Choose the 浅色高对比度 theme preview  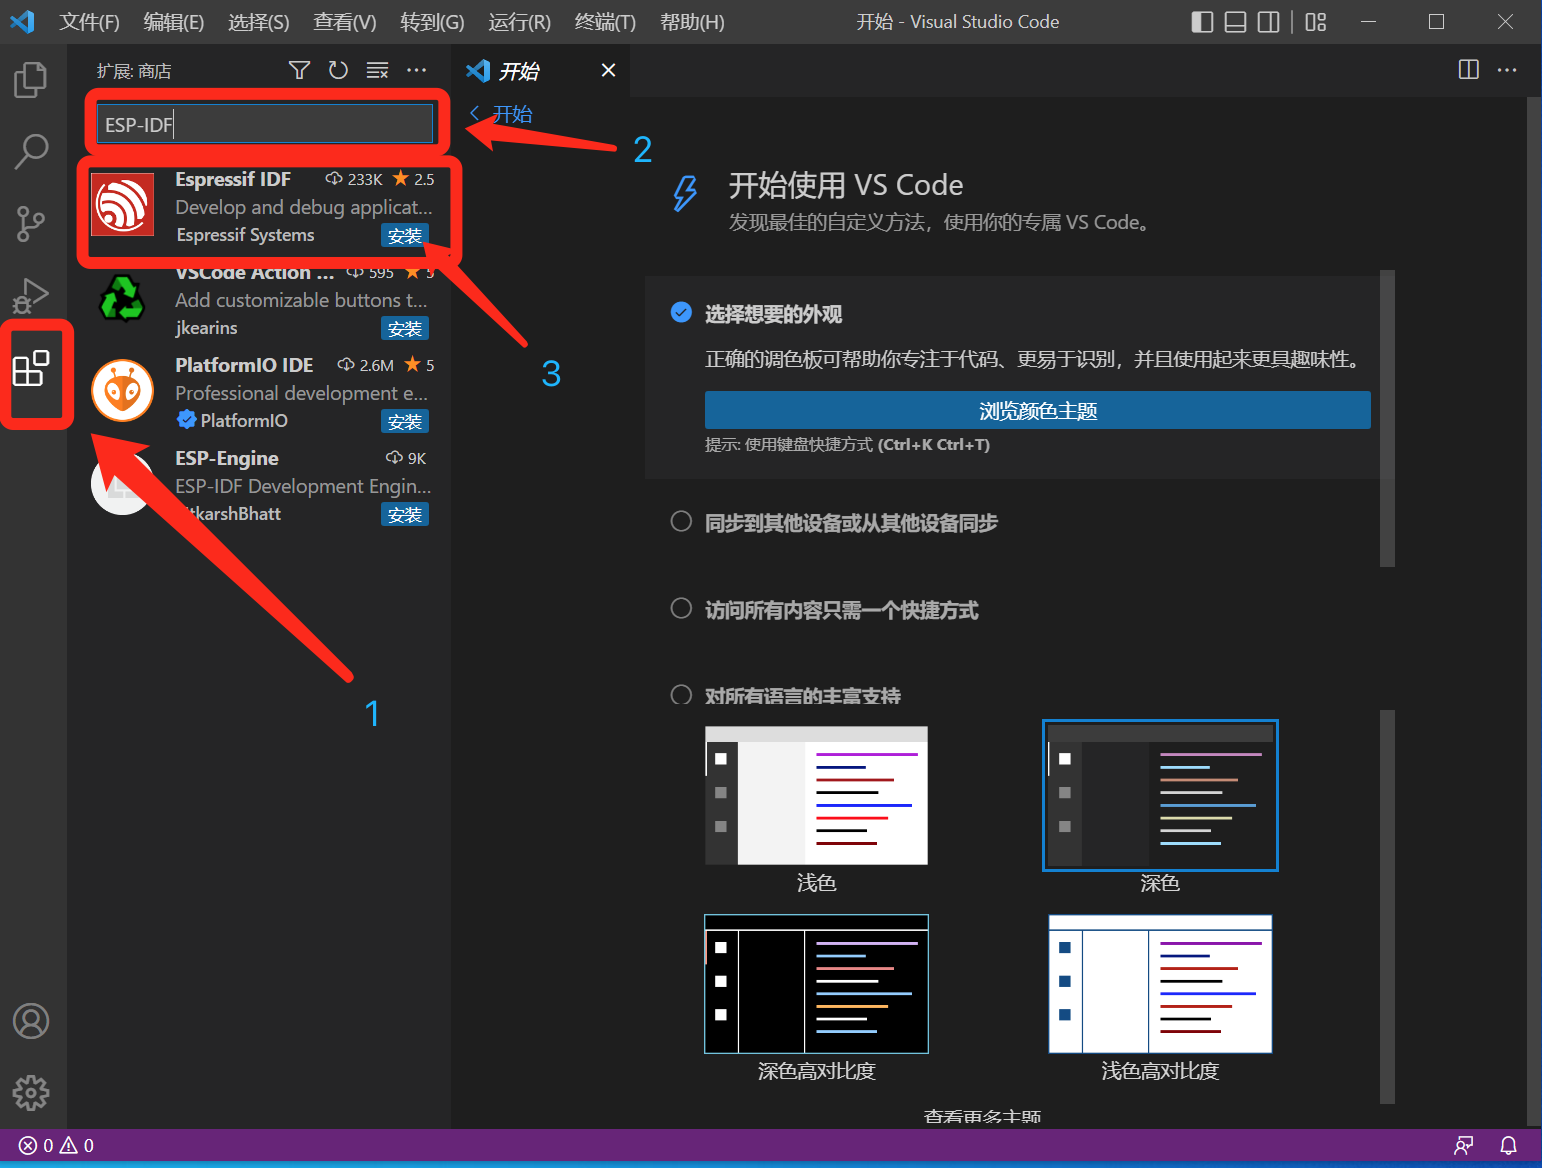tap(1160, 984)
